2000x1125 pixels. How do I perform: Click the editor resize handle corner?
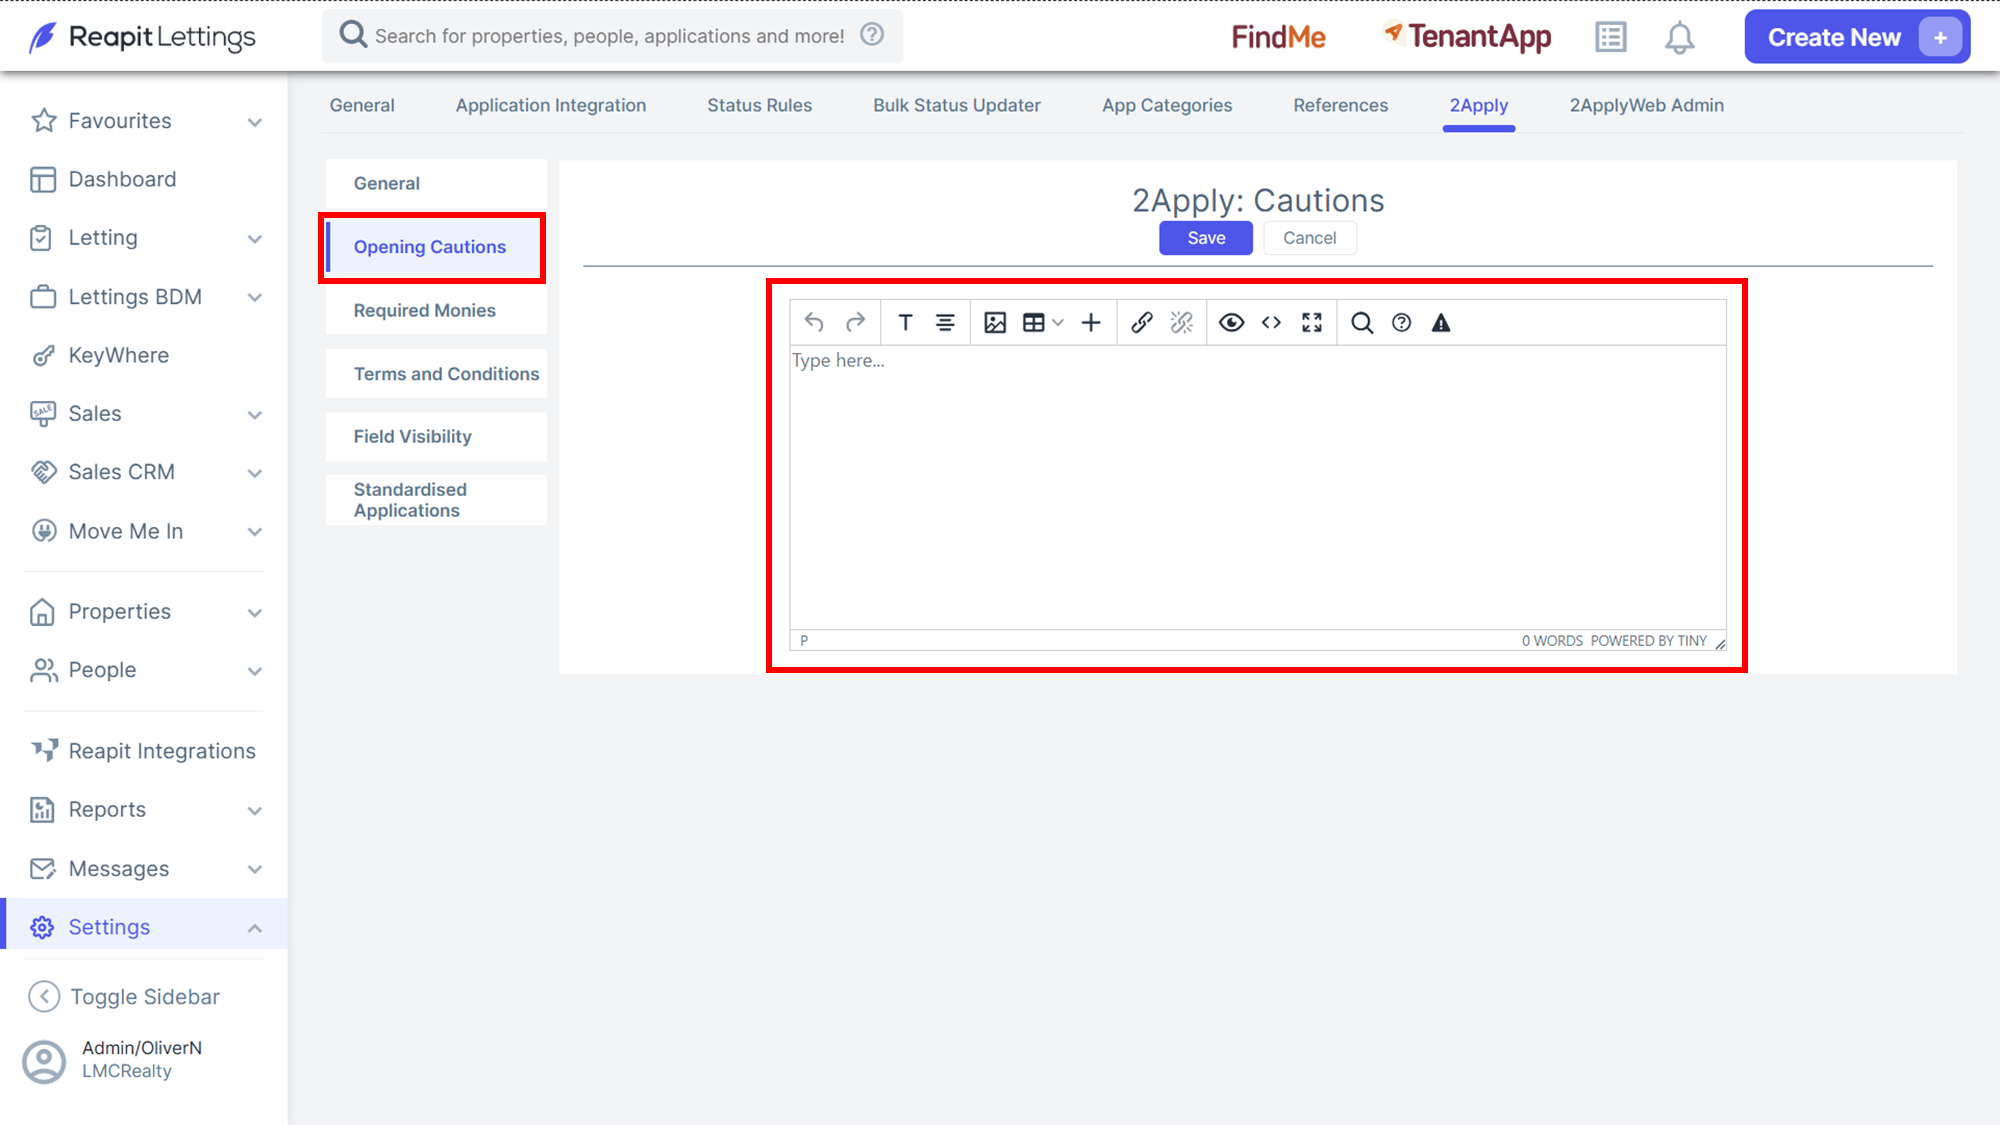coord(1720,643)
